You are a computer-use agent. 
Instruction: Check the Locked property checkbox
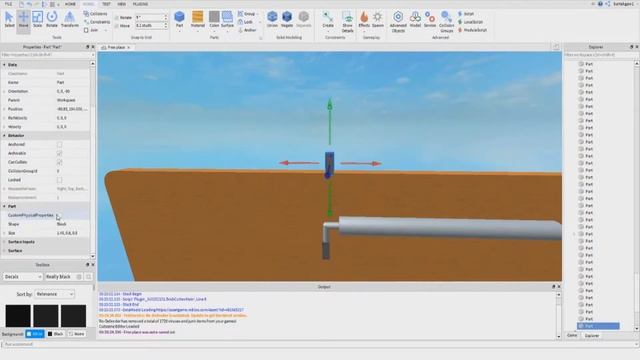(x=60, y=180)
